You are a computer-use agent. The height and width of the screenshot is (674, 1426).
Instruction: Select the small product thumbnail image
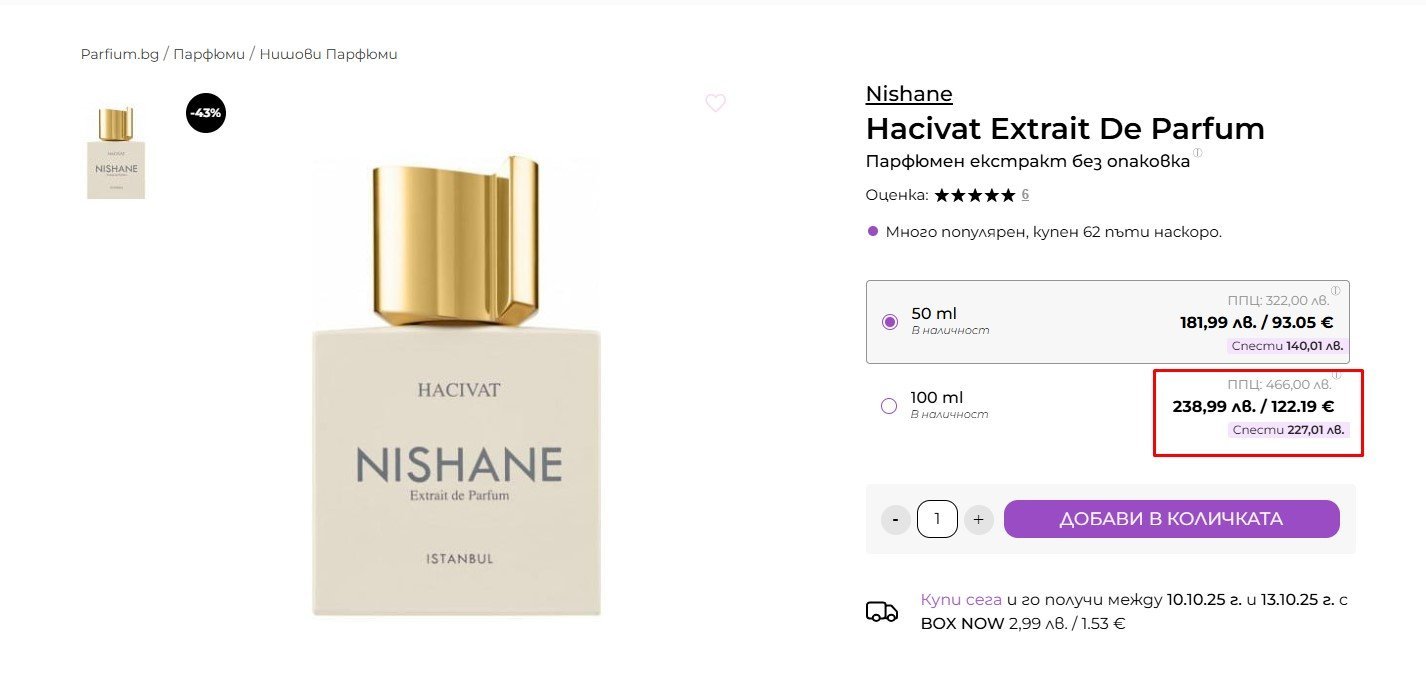116,153
